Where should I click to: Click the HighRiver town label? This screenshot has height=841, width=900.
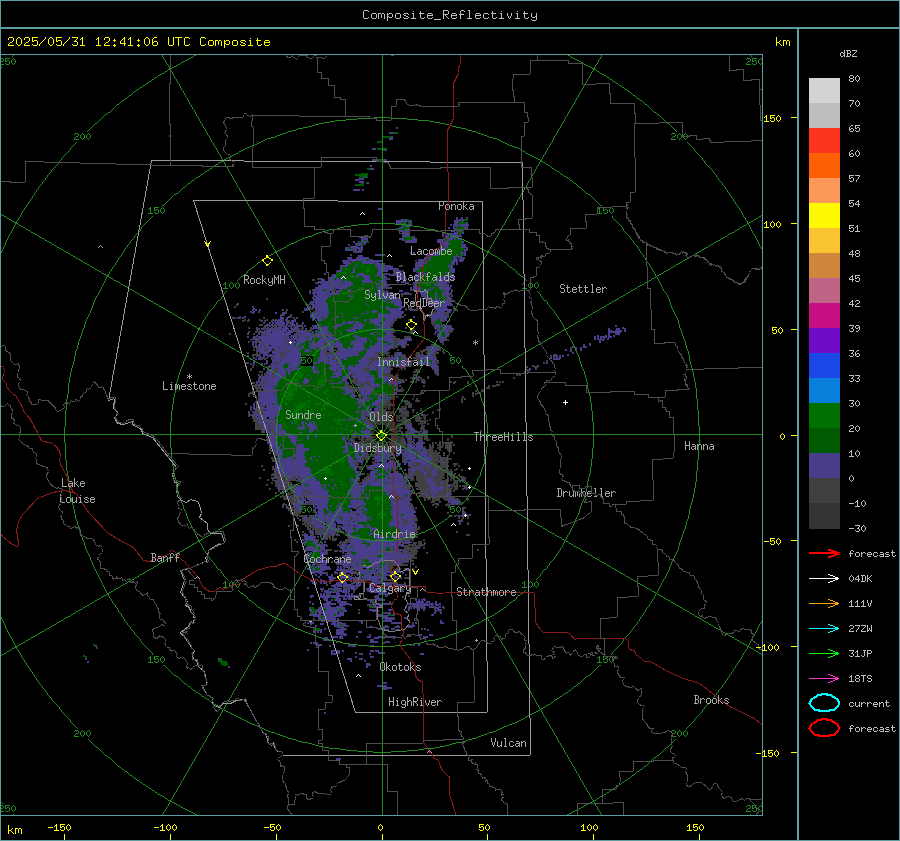click(x=415, y=702)
